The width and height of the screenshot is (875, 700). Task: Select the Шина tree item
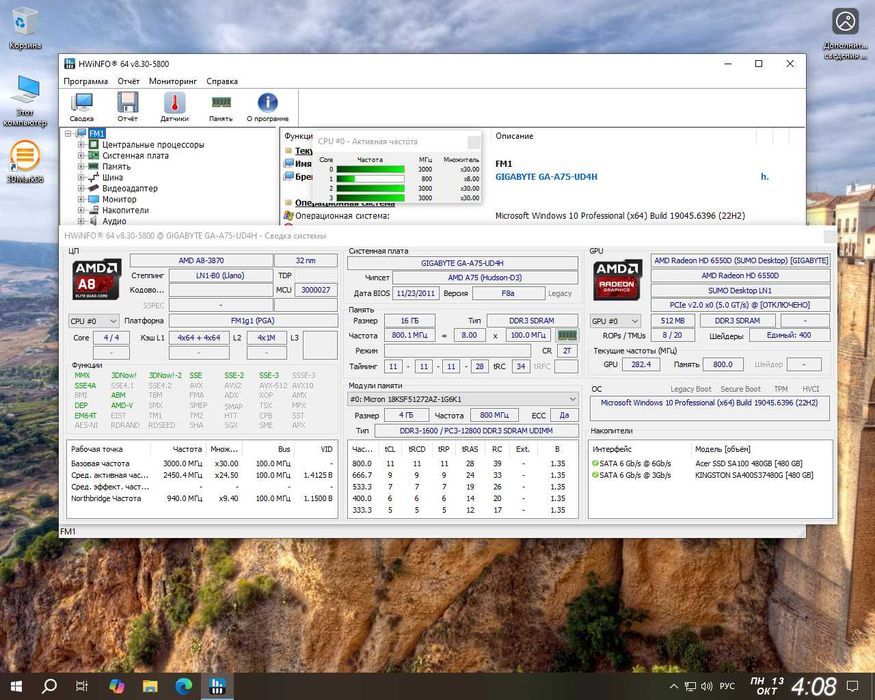coord(112,178)
